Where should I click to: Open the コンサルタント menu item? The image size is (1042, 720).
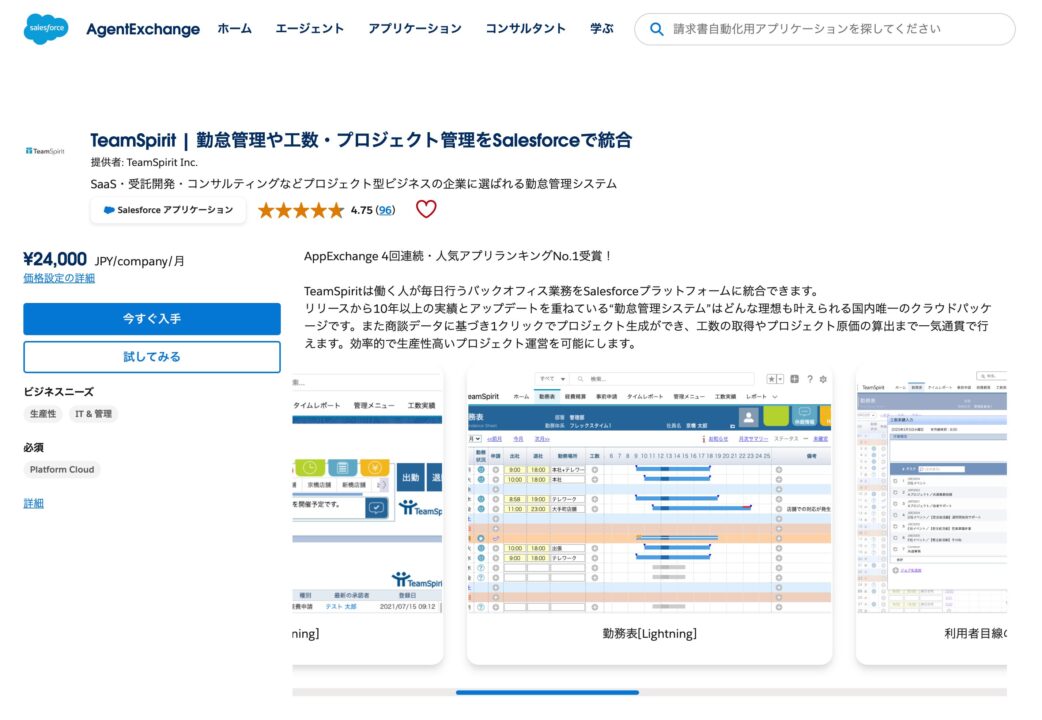525,29
